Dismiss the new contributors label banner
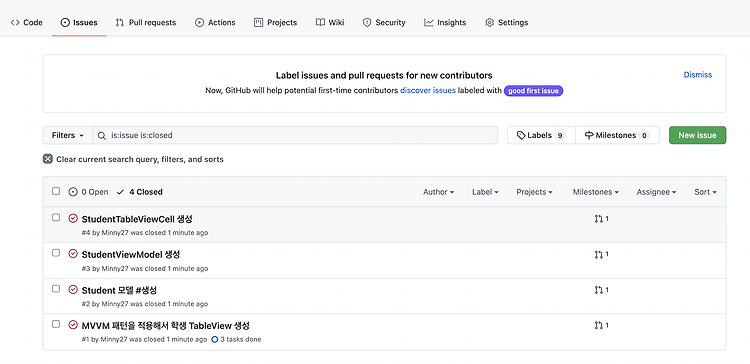The height and width of the screenshot is (364, 750). coord(697,75)
